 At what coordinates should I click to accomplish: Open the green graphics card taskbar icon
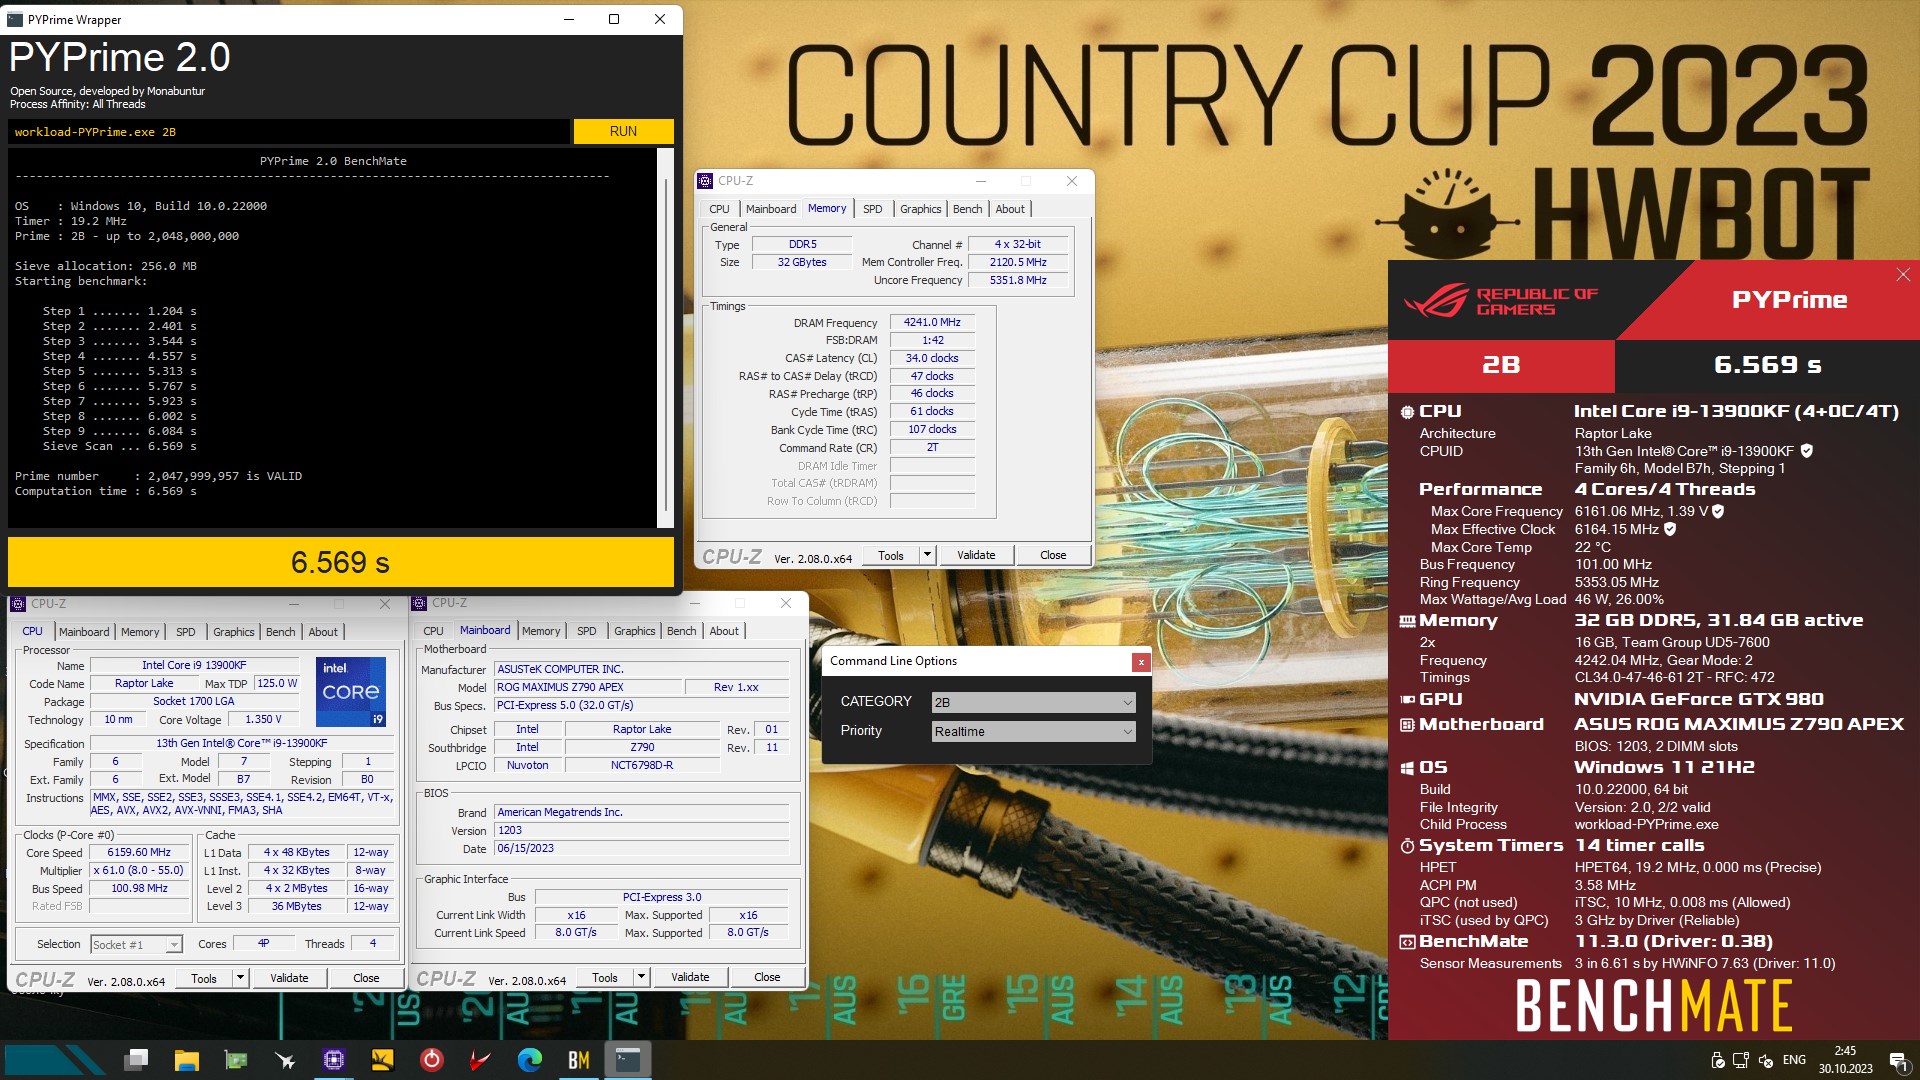click(236, 1059)
